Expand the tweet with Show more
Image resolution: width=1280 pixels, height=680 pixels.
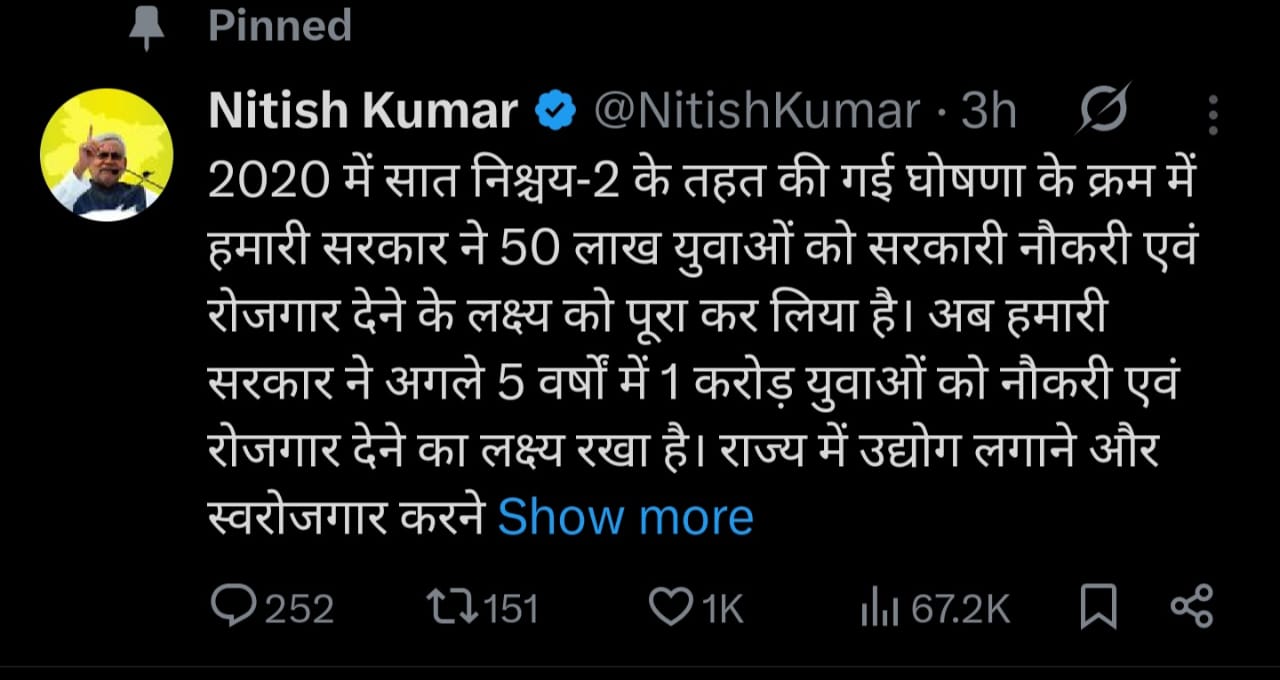[x=626, y=516]
